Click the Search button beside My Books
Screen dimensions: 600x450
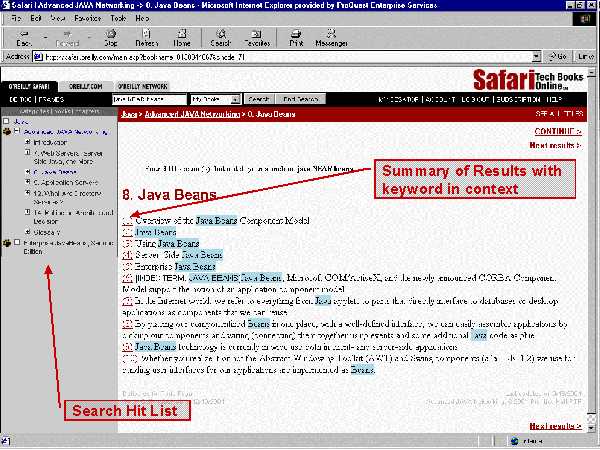coord(259,99)
